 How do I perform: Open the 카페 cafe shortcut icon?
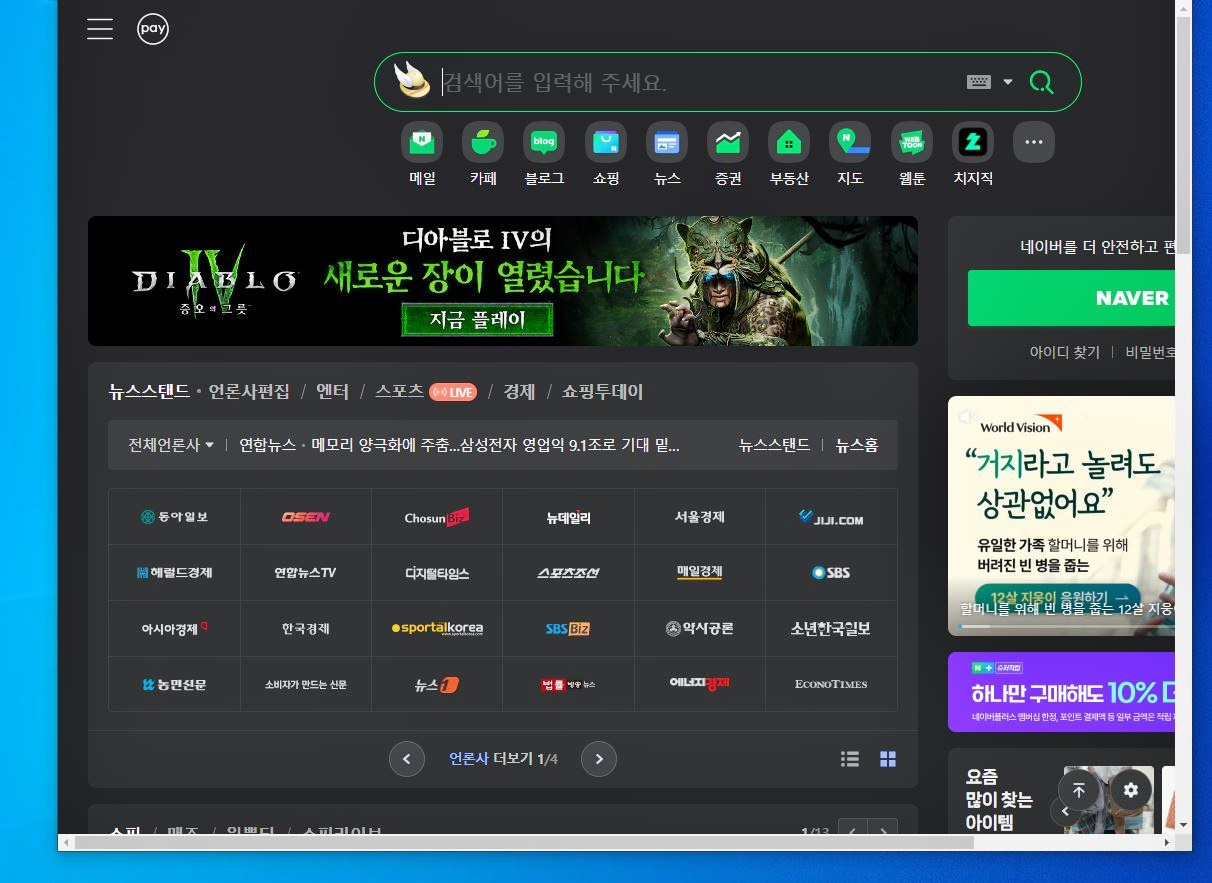coord(483,143)
